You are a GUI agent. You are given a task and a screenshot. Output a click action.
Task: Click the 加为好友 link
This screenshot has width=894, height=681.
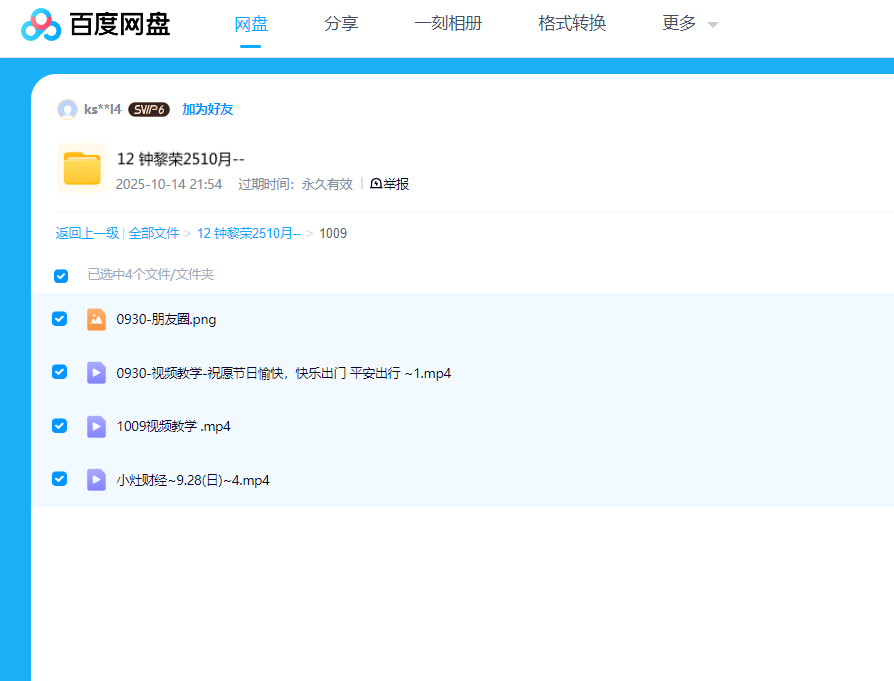click(x=208, y=109)
